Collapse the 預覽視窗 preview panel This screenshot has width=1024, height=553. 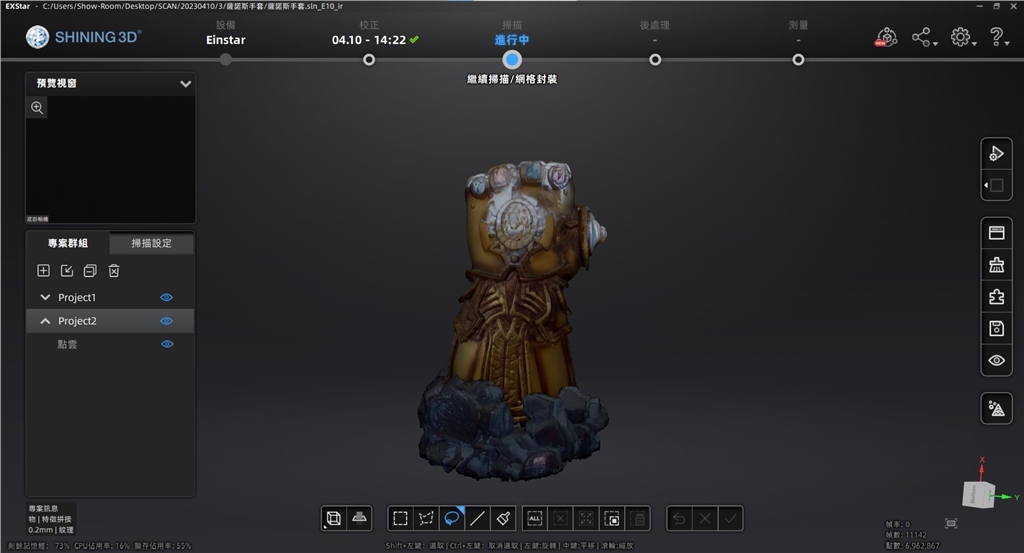coord(185,84)
